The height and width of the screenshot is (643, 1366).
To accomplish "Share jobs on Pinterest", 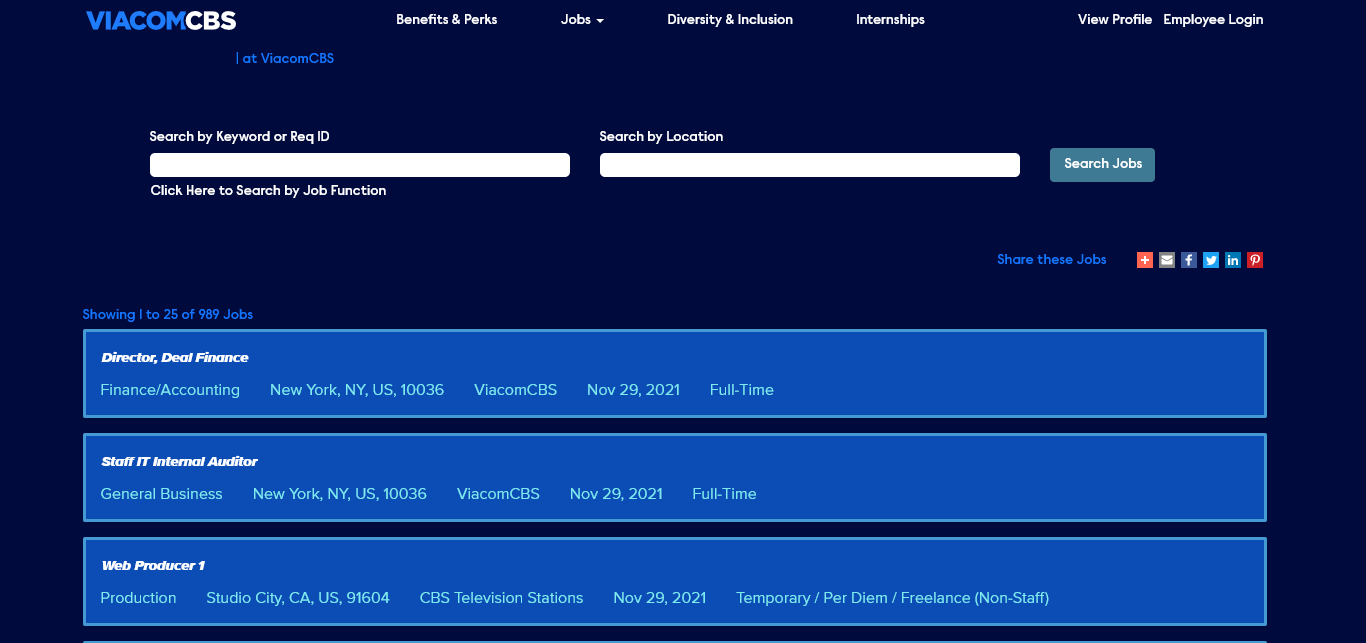I will pyautogui.click(x=1255, y=260).
